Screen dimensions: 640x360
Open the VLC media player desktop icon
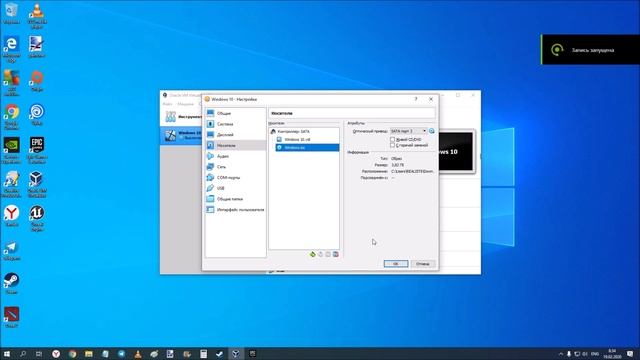click(x=37, y=15)
